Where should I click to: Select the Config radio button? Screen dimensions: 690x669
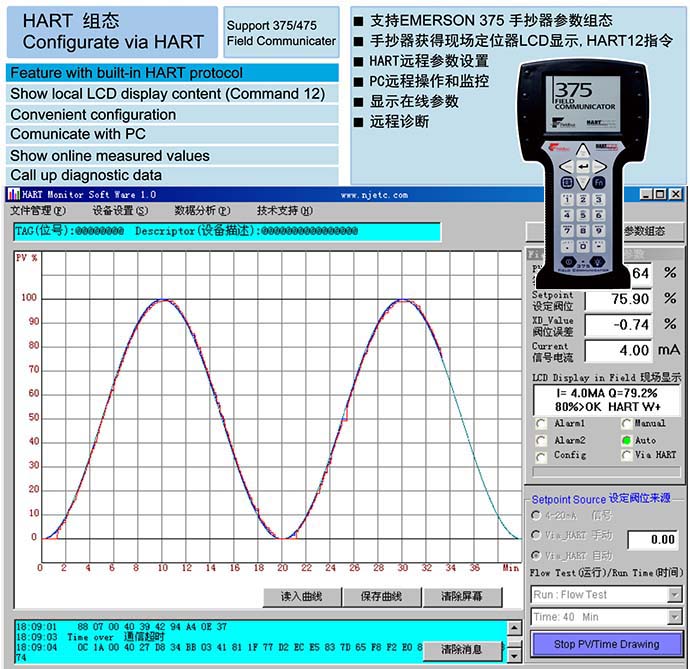pyautogui.click(x=541, y=456)
